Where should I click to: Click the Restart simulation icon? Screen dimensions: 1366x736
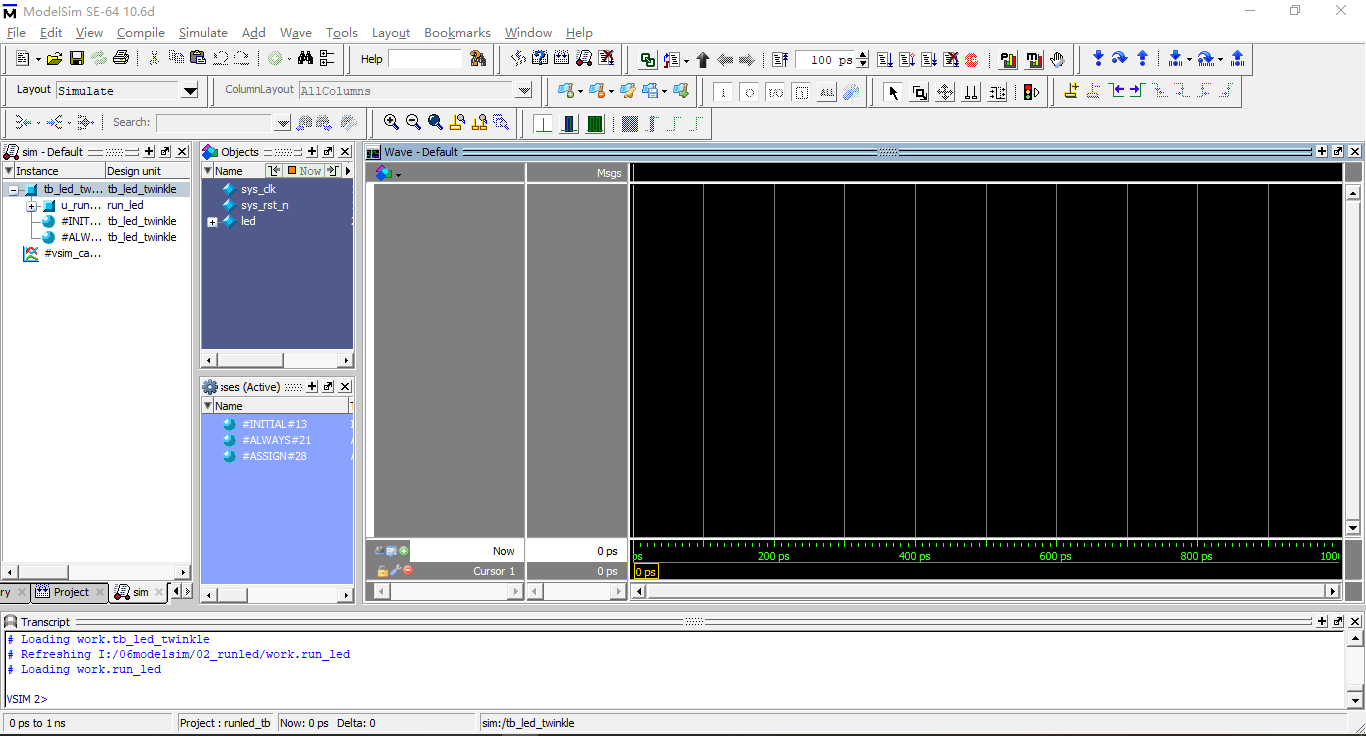click(780, 60)
